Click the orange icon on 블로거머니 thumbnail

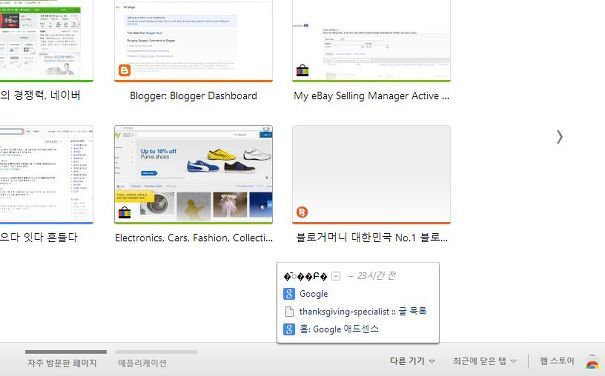(302, 212)
